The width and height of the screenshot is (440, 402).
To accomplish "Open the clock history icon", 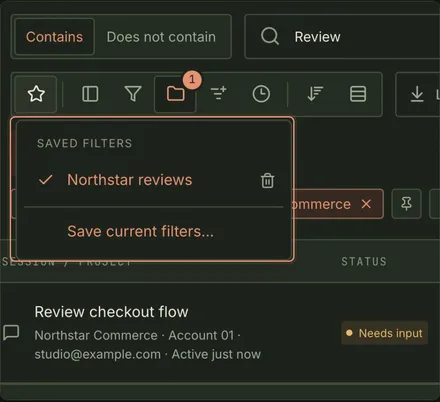I will (261, 94).
